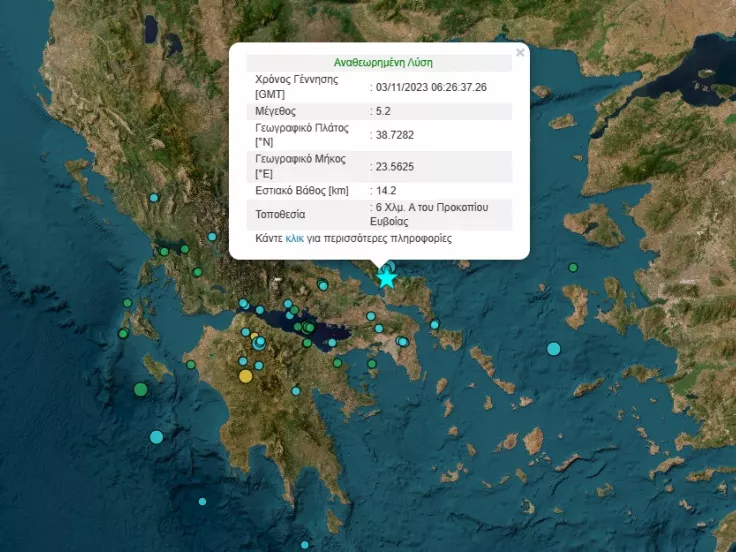736x552 pixels.
Task: Click the cyan marker just below the popup's left corner
Action: pos(212,237)
